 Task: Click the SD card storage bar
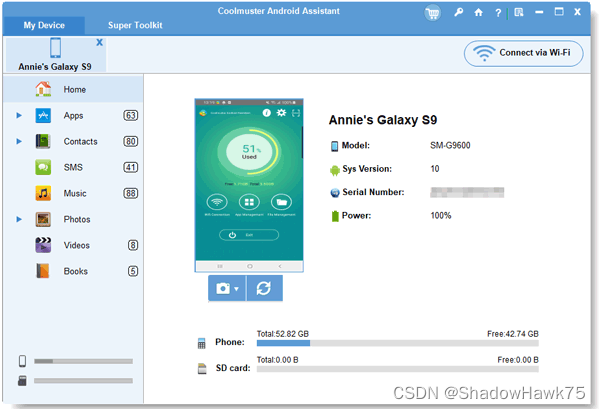click(x=398, y=369)
